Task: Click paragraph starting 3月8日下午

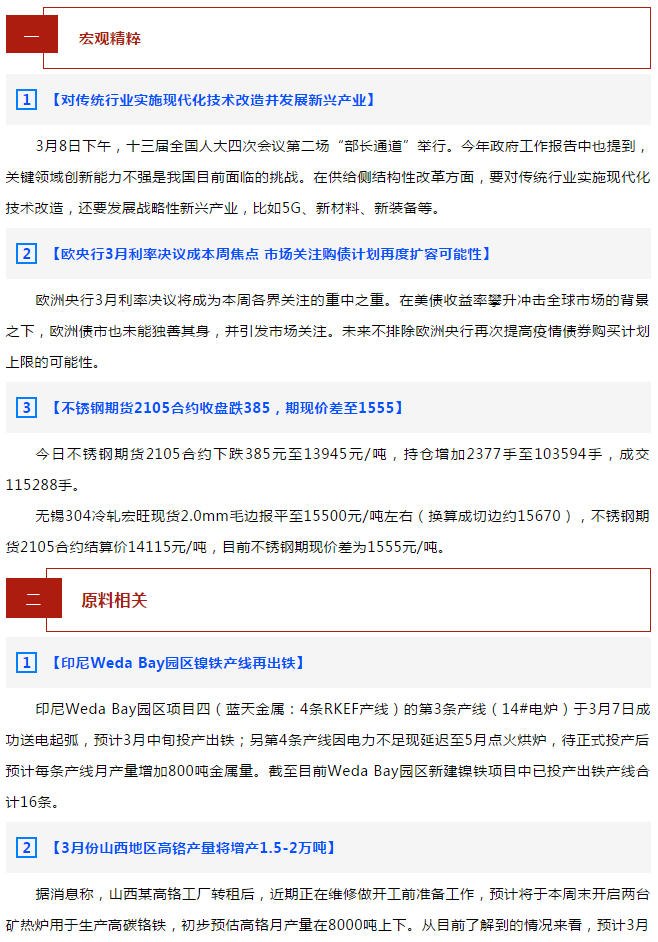Action: coord(328,177)
